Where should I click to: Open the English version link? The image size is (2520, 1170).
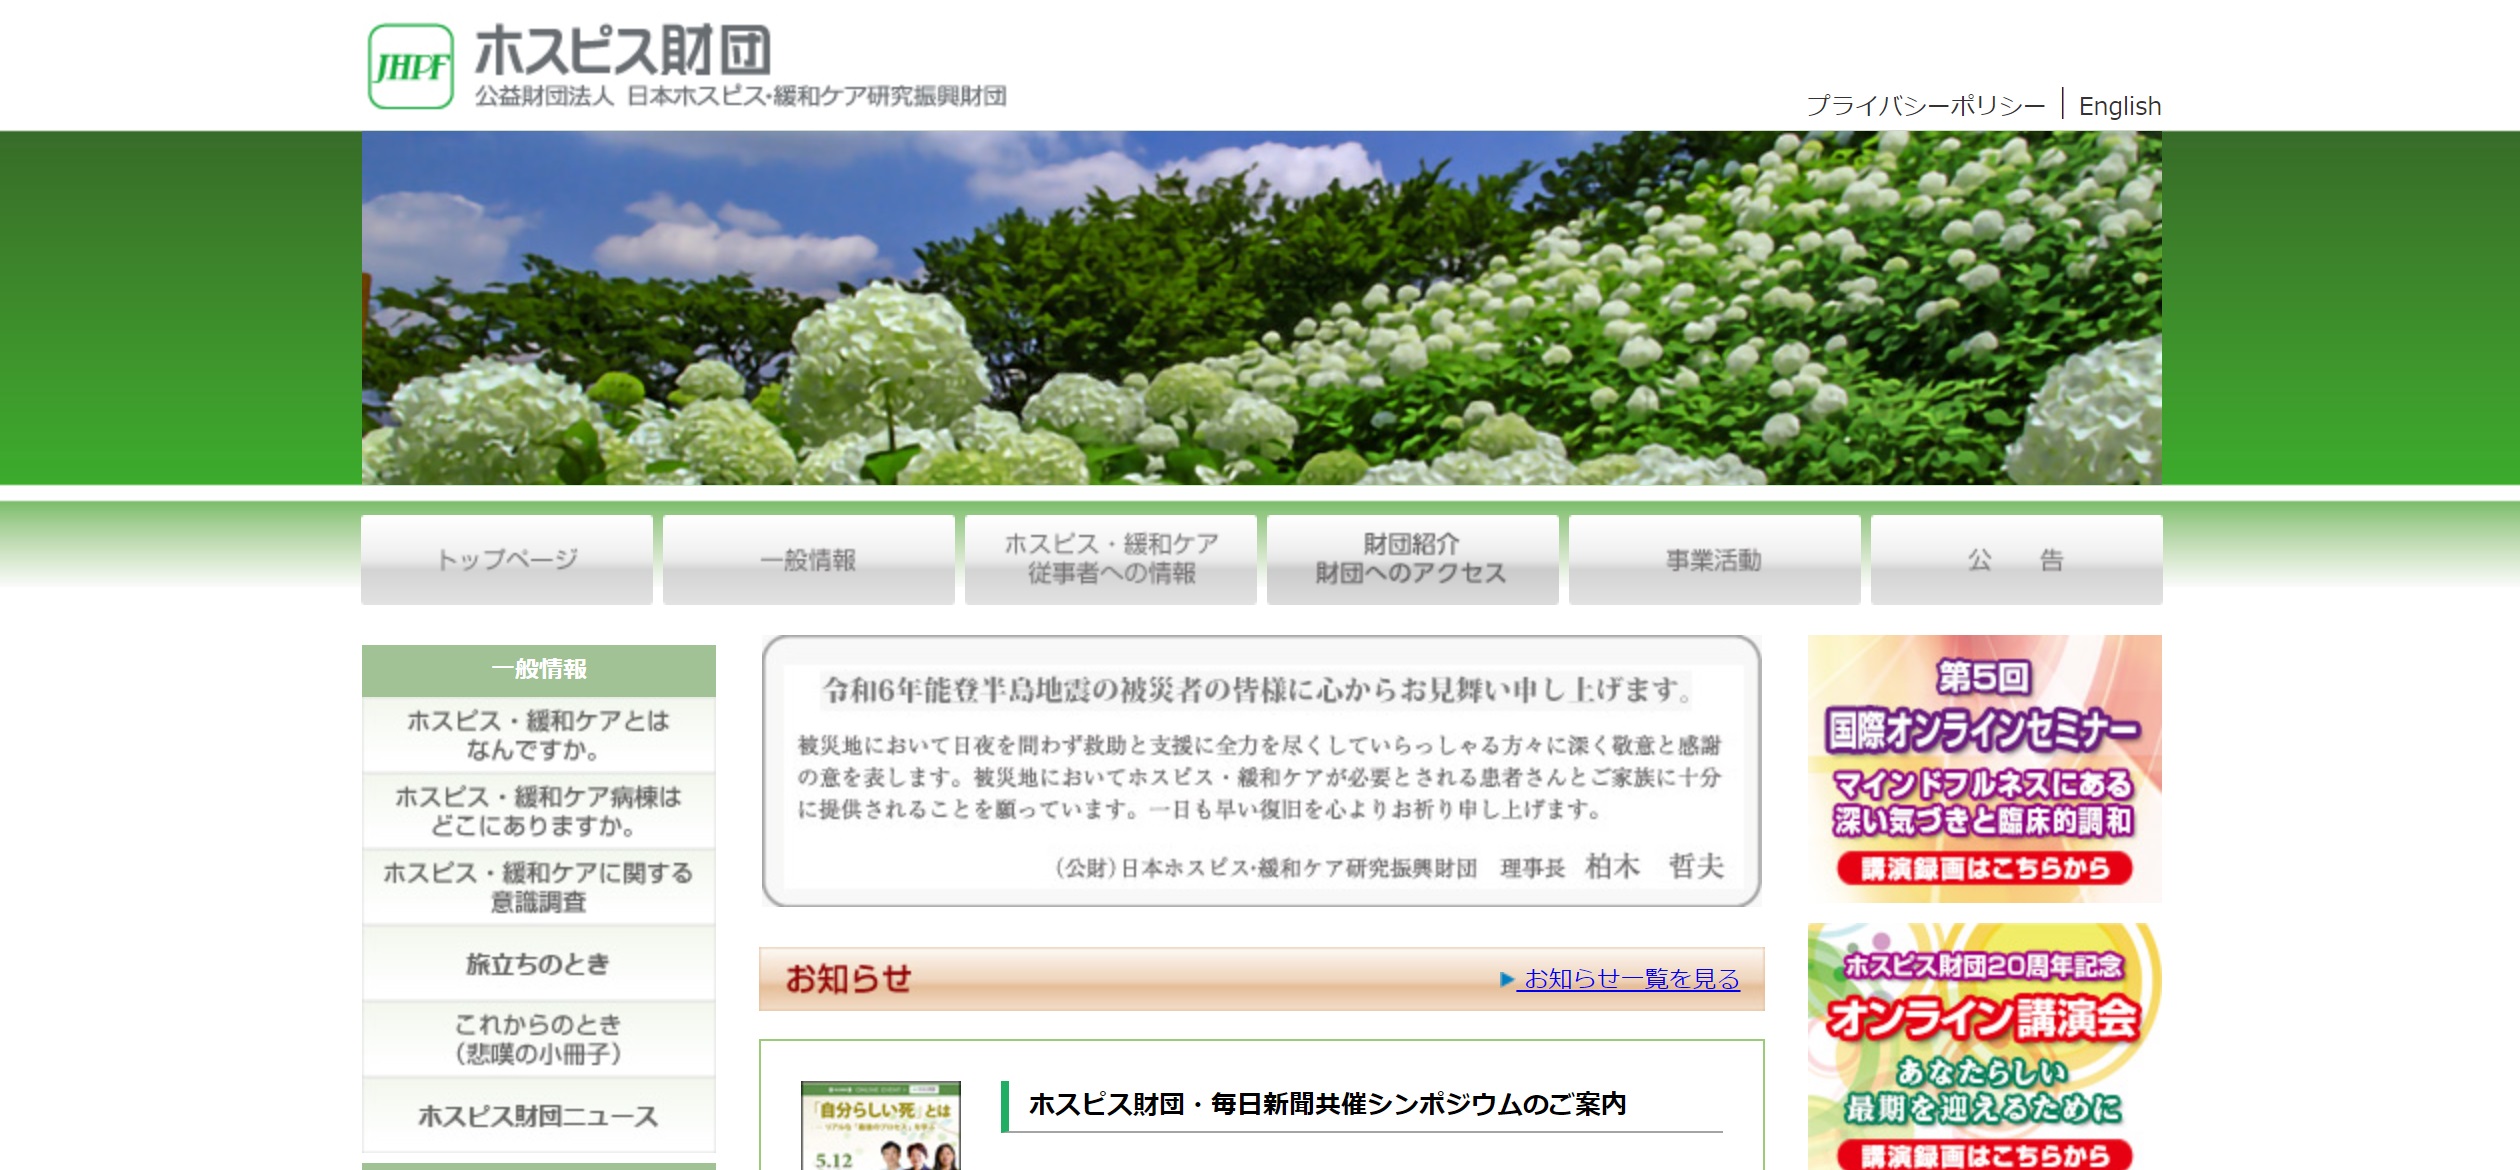coord(2119,106)
